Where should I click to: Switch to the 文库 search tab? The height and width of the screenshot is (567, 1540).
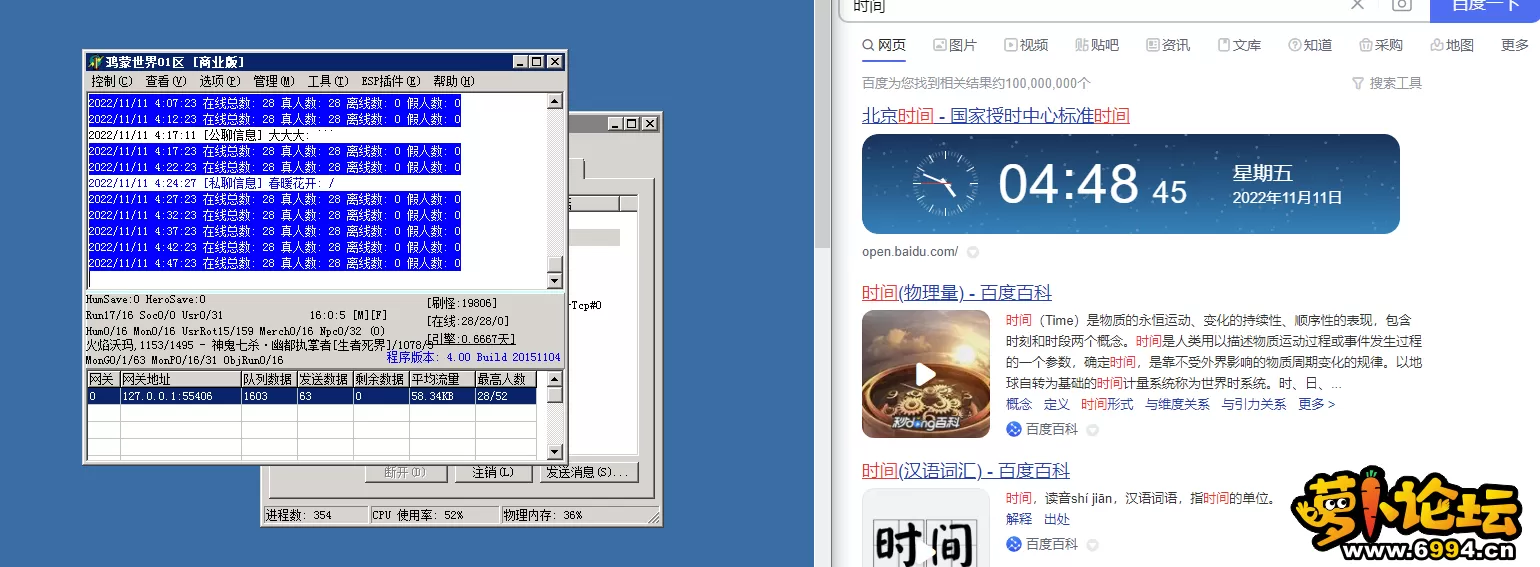[1239, 45]
